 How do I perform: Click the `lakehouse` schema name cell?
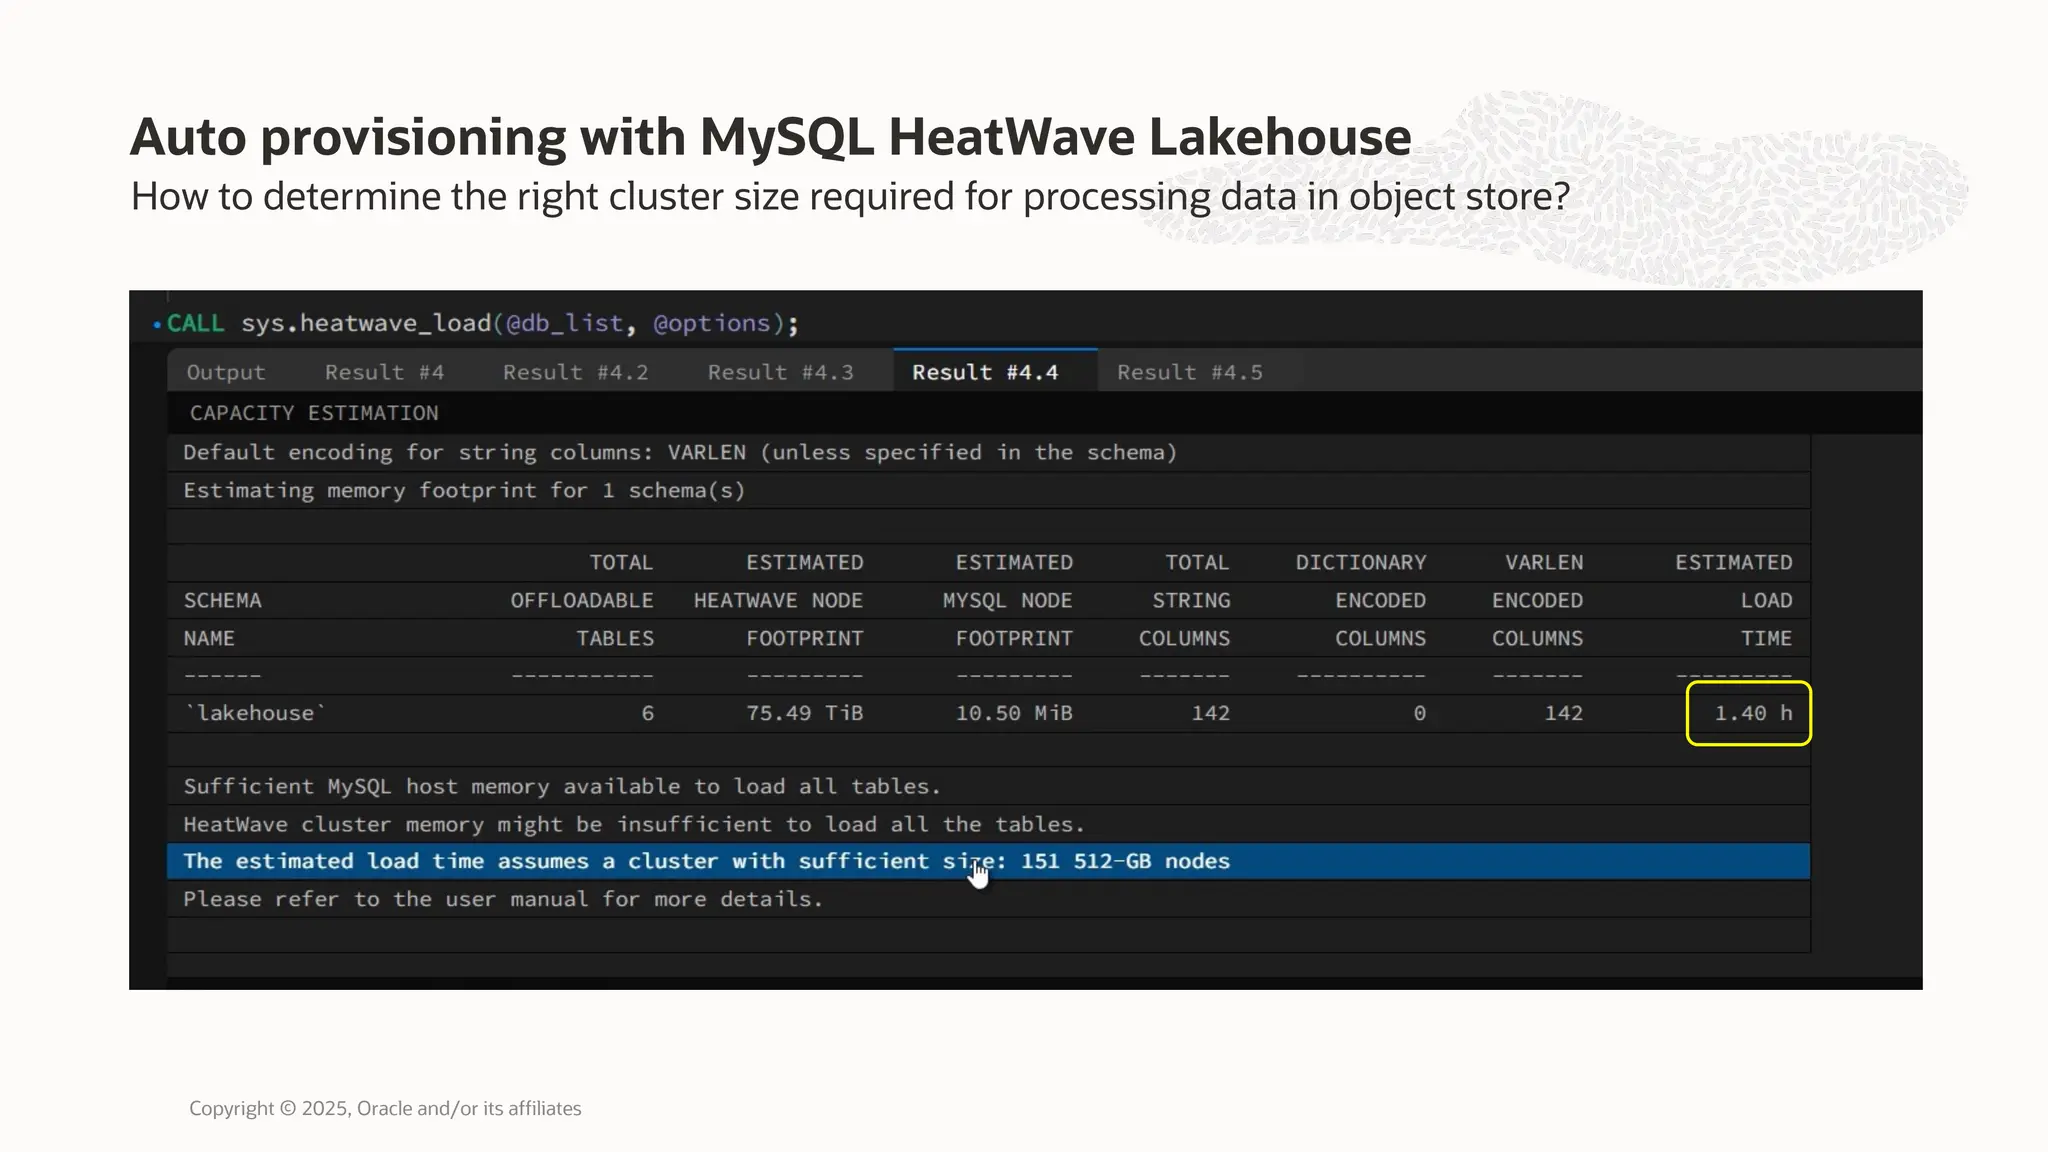(x=255, y=713)
